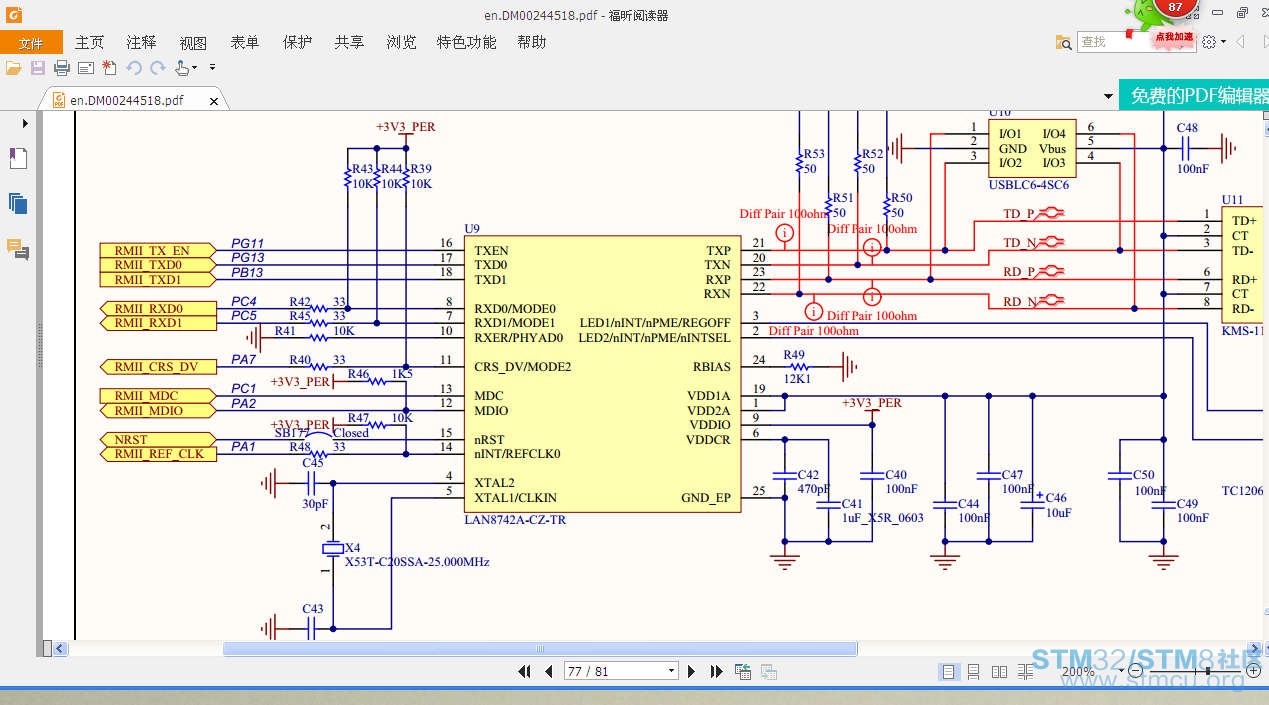Go to first page button

tap(524, 671)
